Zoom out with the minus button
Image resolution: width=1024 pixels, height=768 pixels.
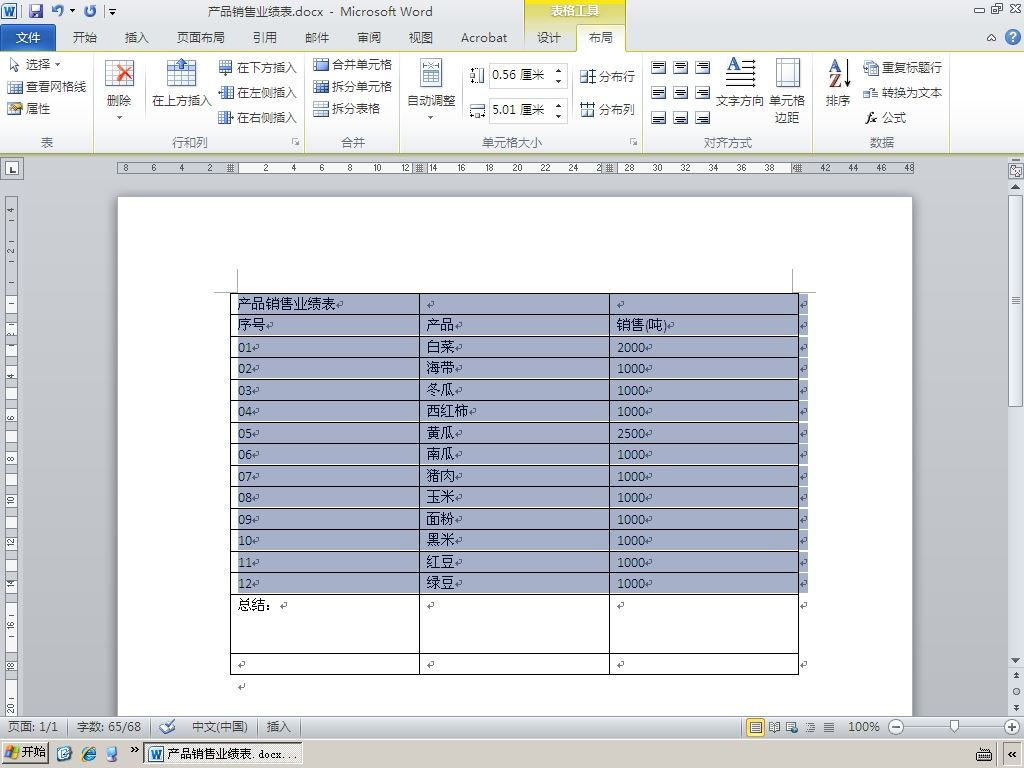click(896, 726)
